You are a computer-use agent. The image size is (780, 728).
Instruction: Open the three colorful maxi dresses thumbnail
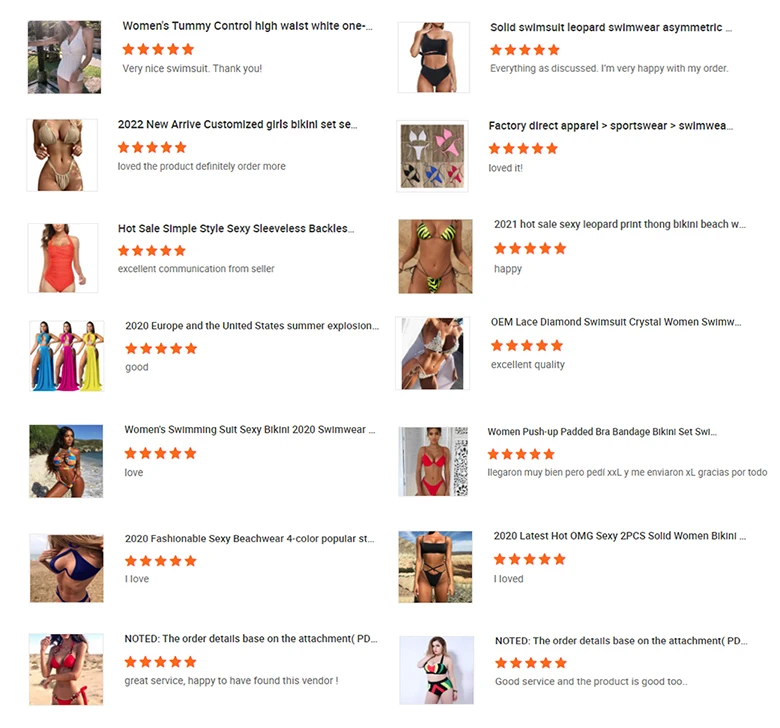click(67, 356)
